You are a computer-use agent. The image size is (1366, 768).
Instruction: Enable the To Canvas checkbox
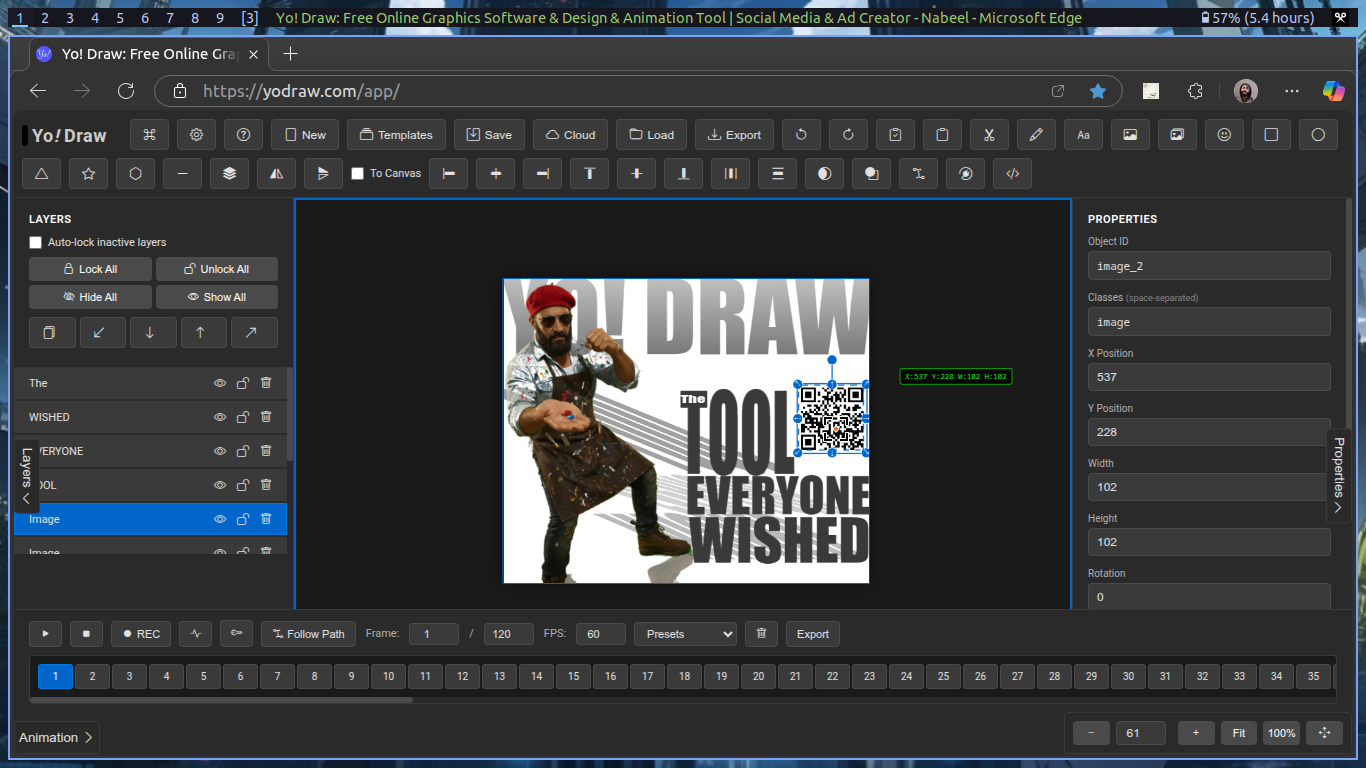[x=357, y=172]
